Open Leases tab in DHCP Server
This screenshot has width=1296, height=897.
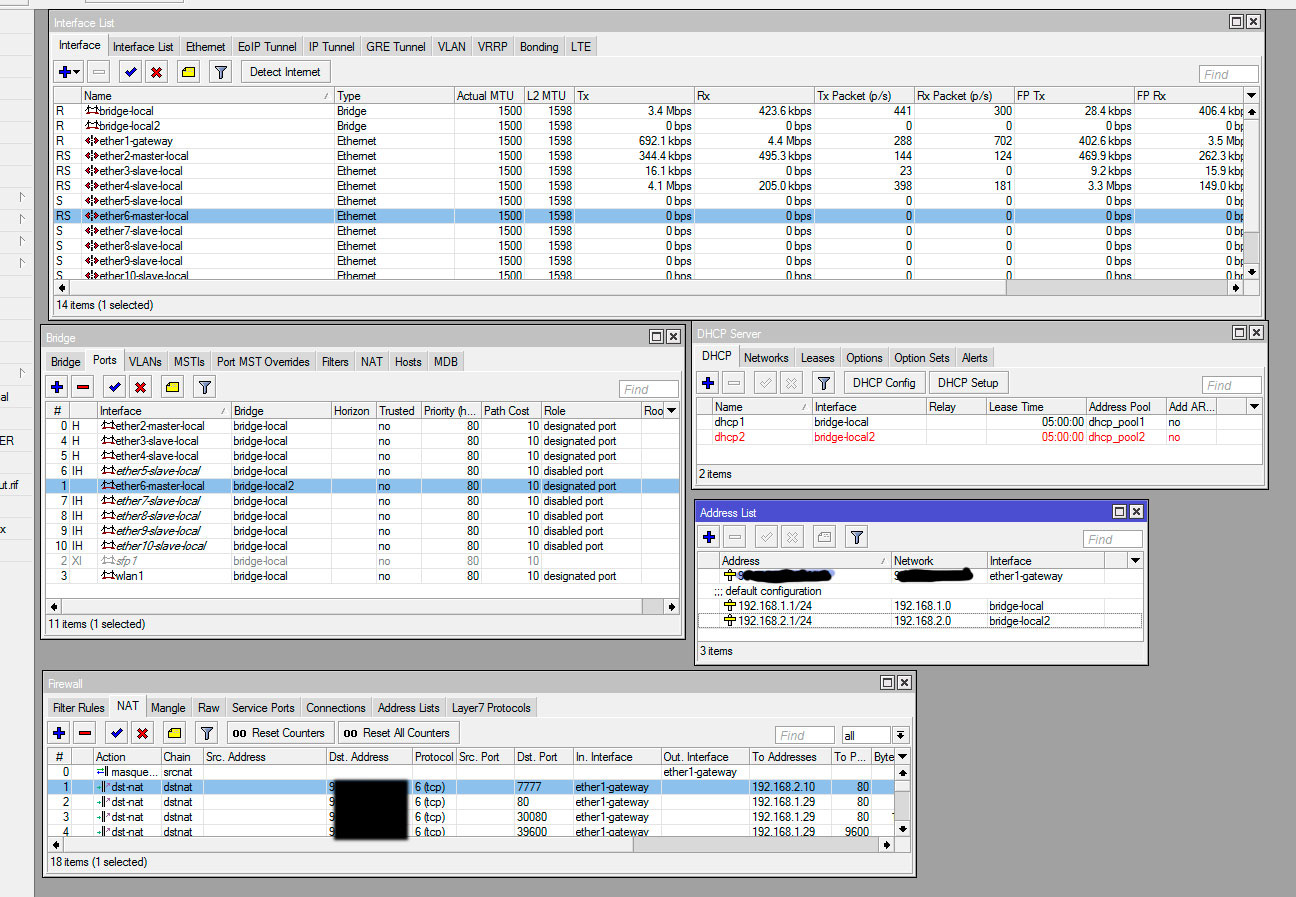817,357
